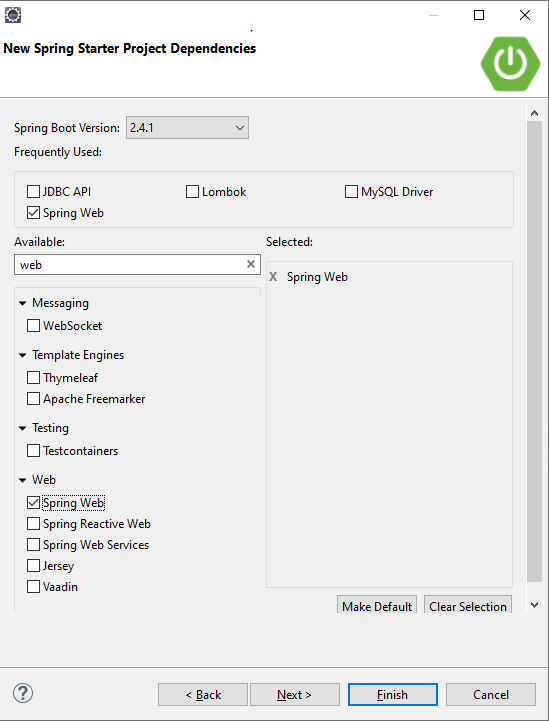Click the Make Default button
Image resolution: width=549 pixels, height=721 pixels.
click(377, 606)
